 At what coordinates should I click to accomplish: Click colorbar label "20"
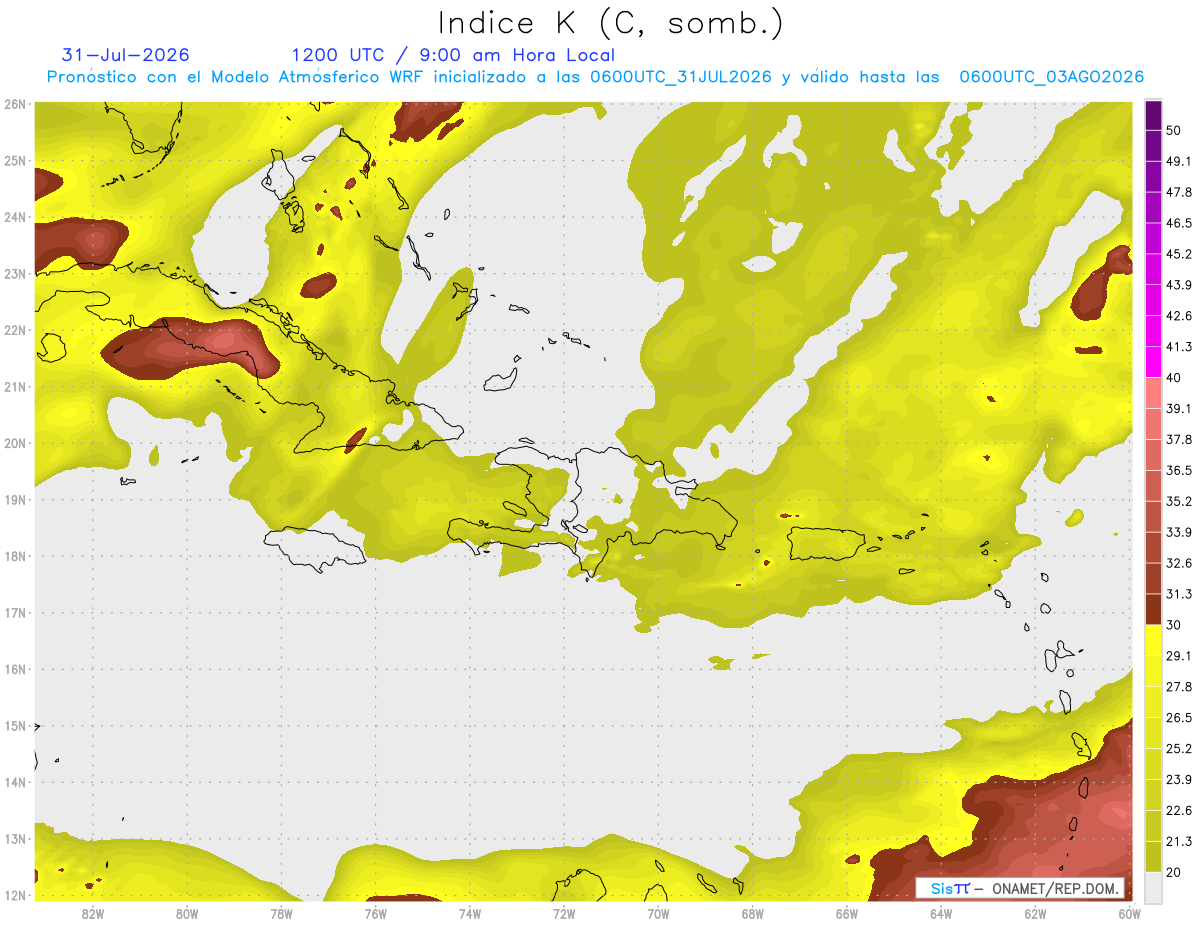pos(1174,871)
